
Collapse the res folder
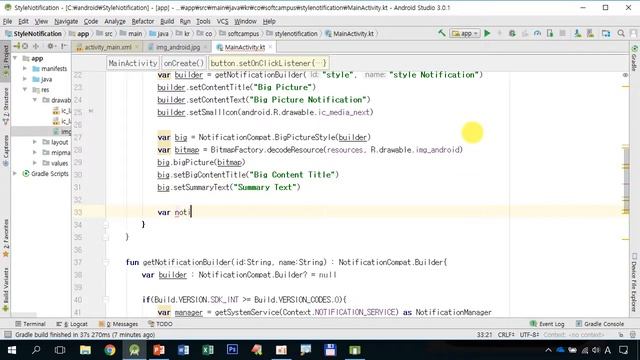coord(25,89)
